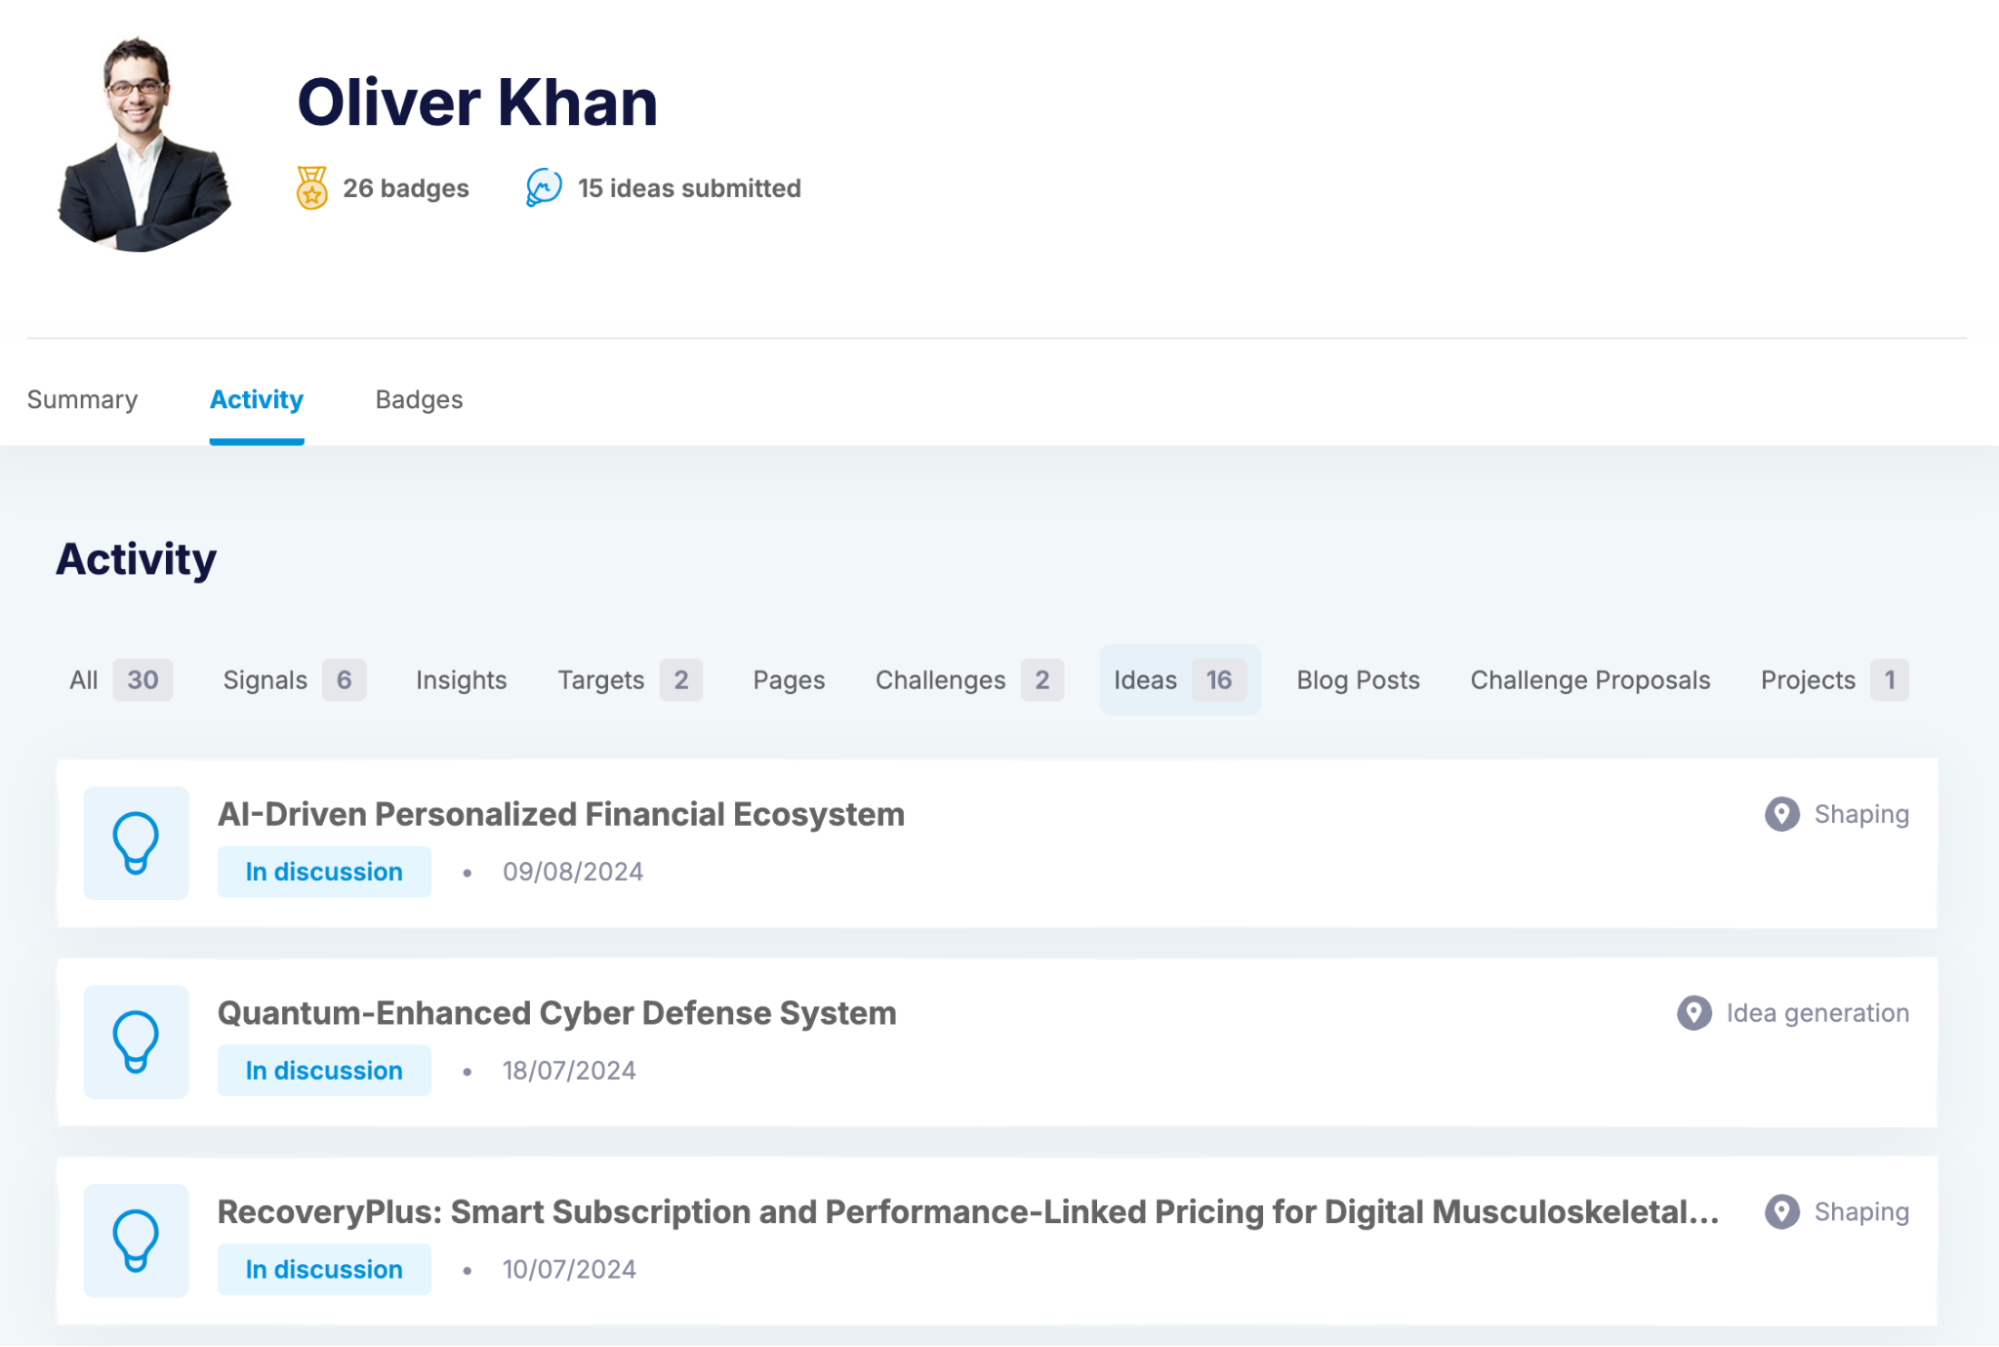This screenshot has width=1999, height=1347.
Task: Click location pin icon on AI-Driven Financial row
Action: [x=1782, y=814]
